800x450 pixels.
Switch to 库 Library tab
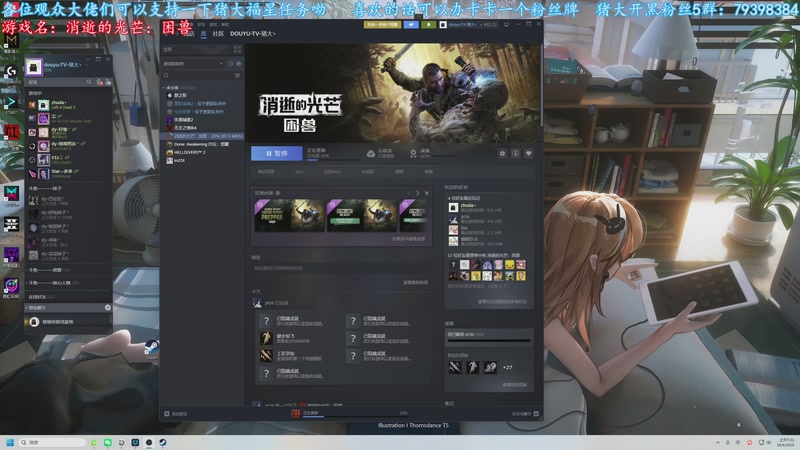(x=203, y=34)
